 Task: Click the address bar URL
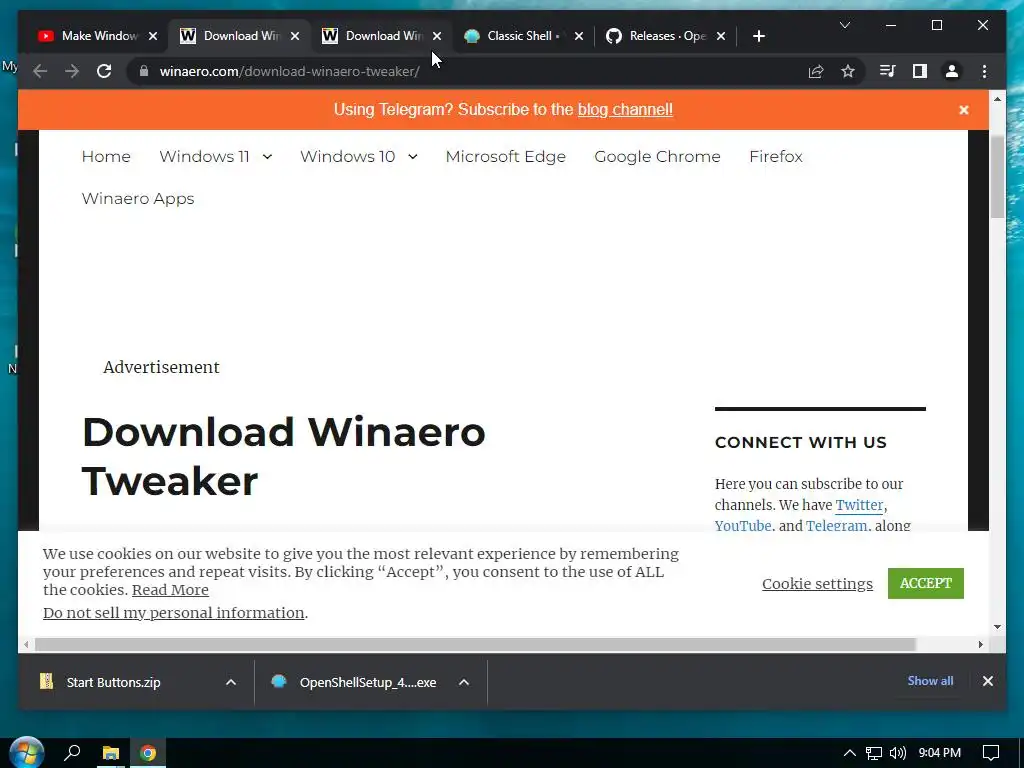(289, 71)
